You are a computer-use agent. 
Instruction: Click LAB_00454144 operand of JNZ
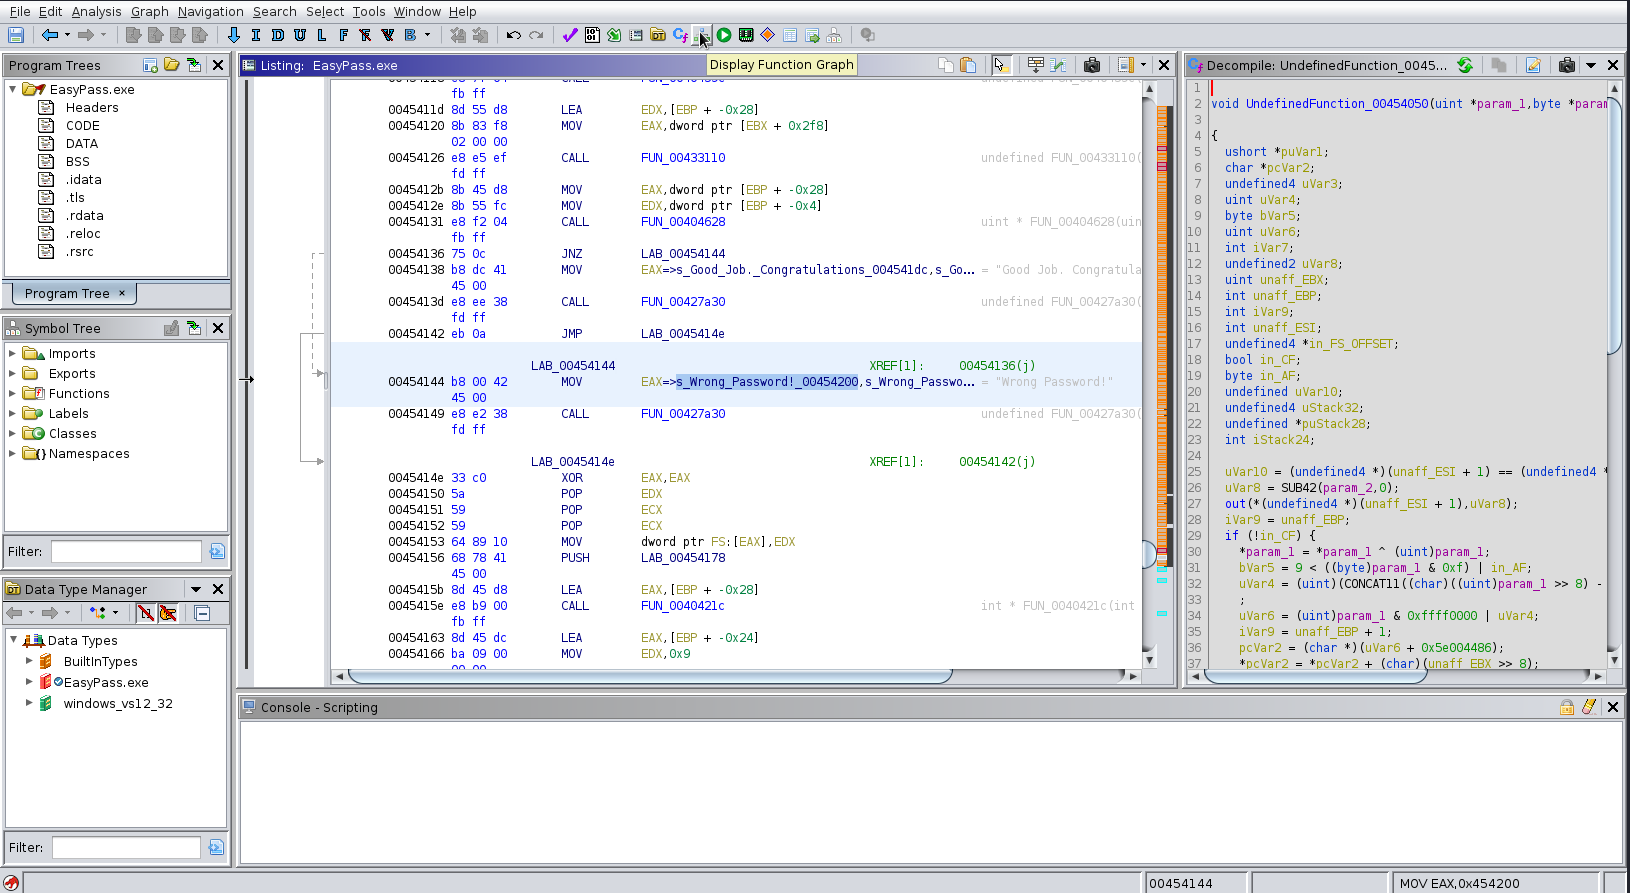coord(683,254)
